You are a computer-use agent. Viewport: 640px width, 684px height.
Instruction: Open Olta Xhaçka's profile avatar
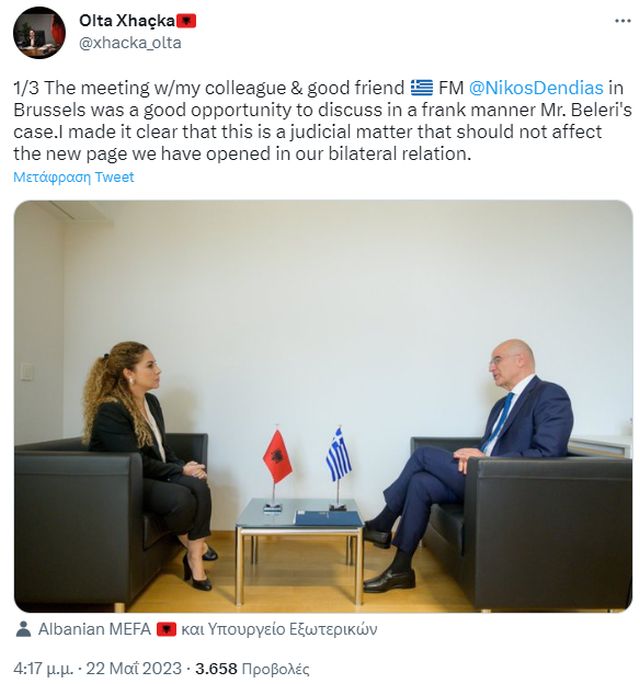(39, 33)
